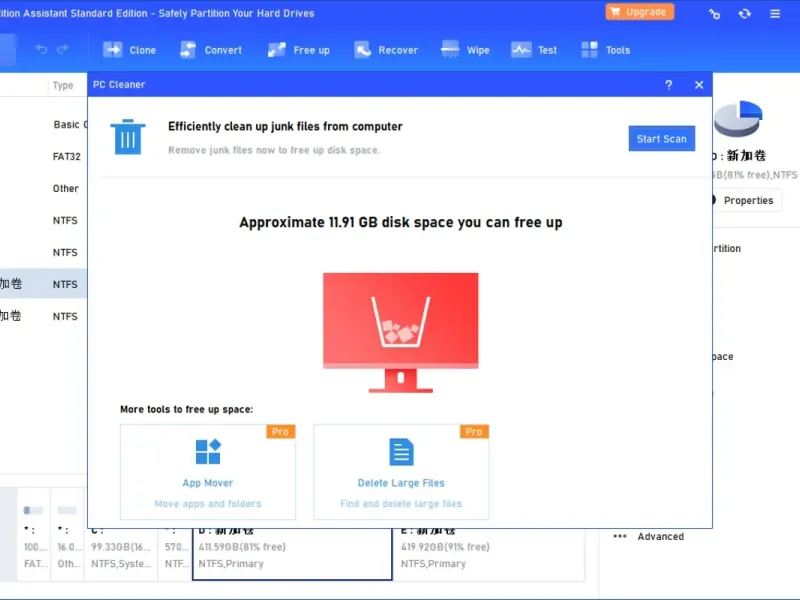Image resolution: width=800 pixels, height=600 pixels.
Task: Click the refresh icon in the title bar
Action: click(745, 14)
